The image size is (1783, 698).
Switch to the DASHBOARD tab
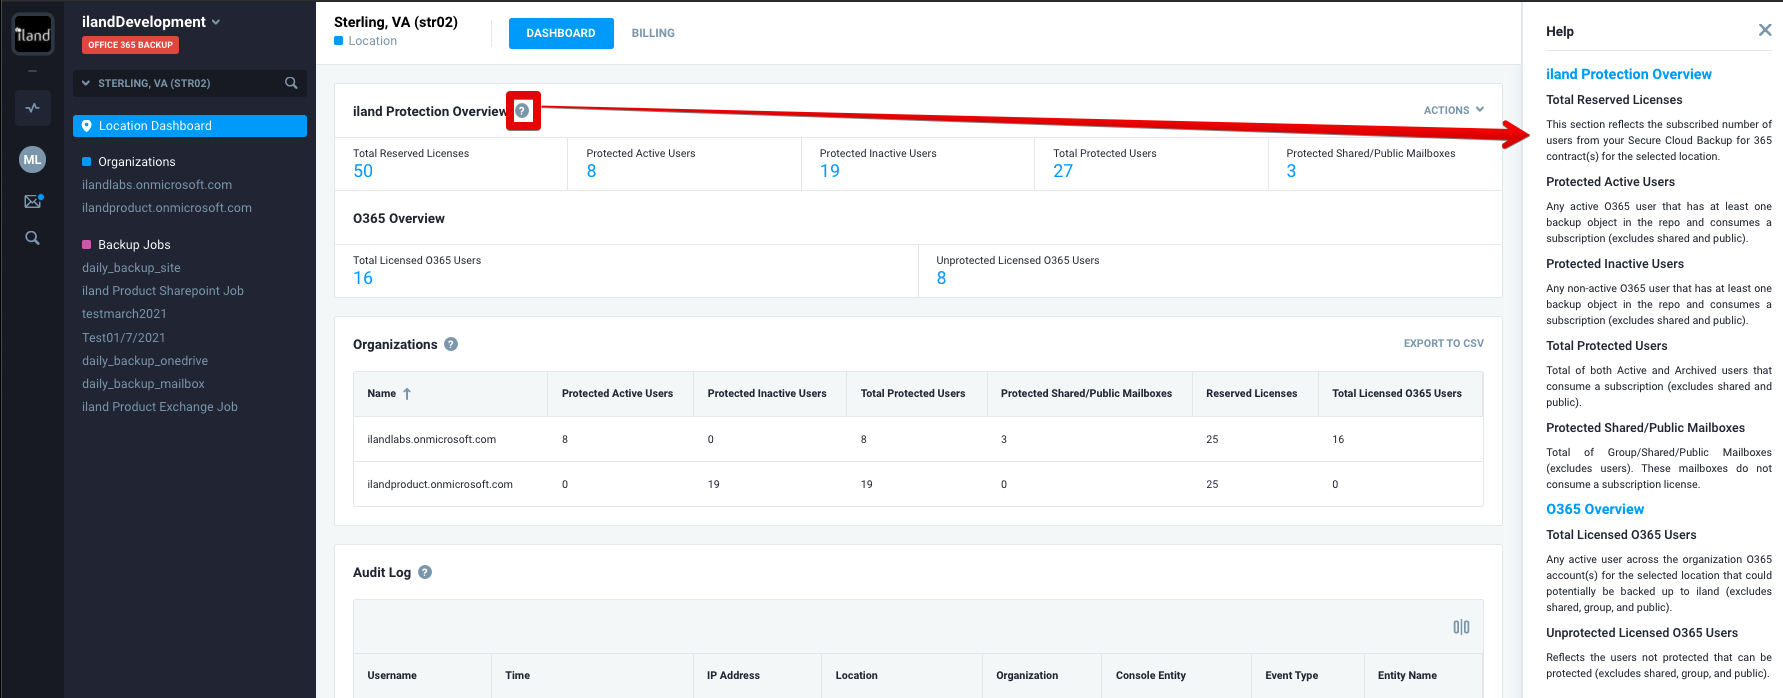point(561,33)
